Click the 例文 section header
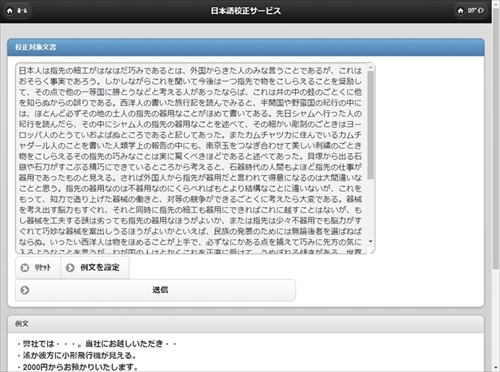Image resolution: width=500 pixels, height=372 pixels. (246, 324)
